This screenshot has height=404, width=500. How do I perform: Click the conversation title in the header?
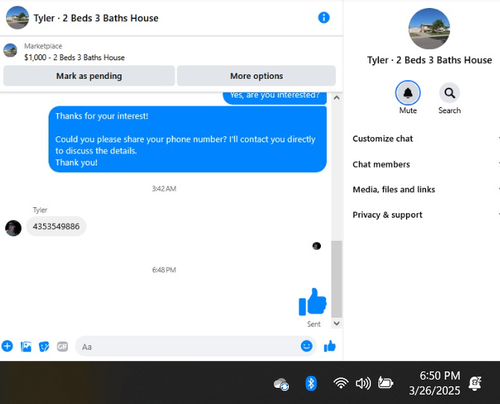pyautogui.click(x=96, y=18)
